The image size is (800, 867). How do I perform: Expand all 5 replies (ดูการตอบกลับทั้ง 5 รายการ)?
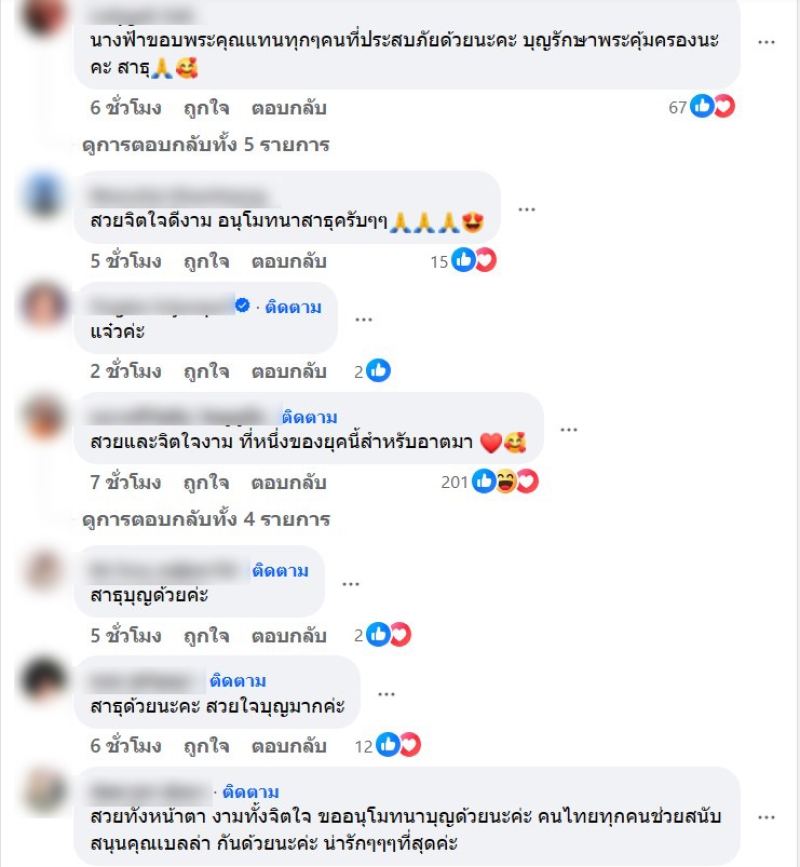(206, 145)
